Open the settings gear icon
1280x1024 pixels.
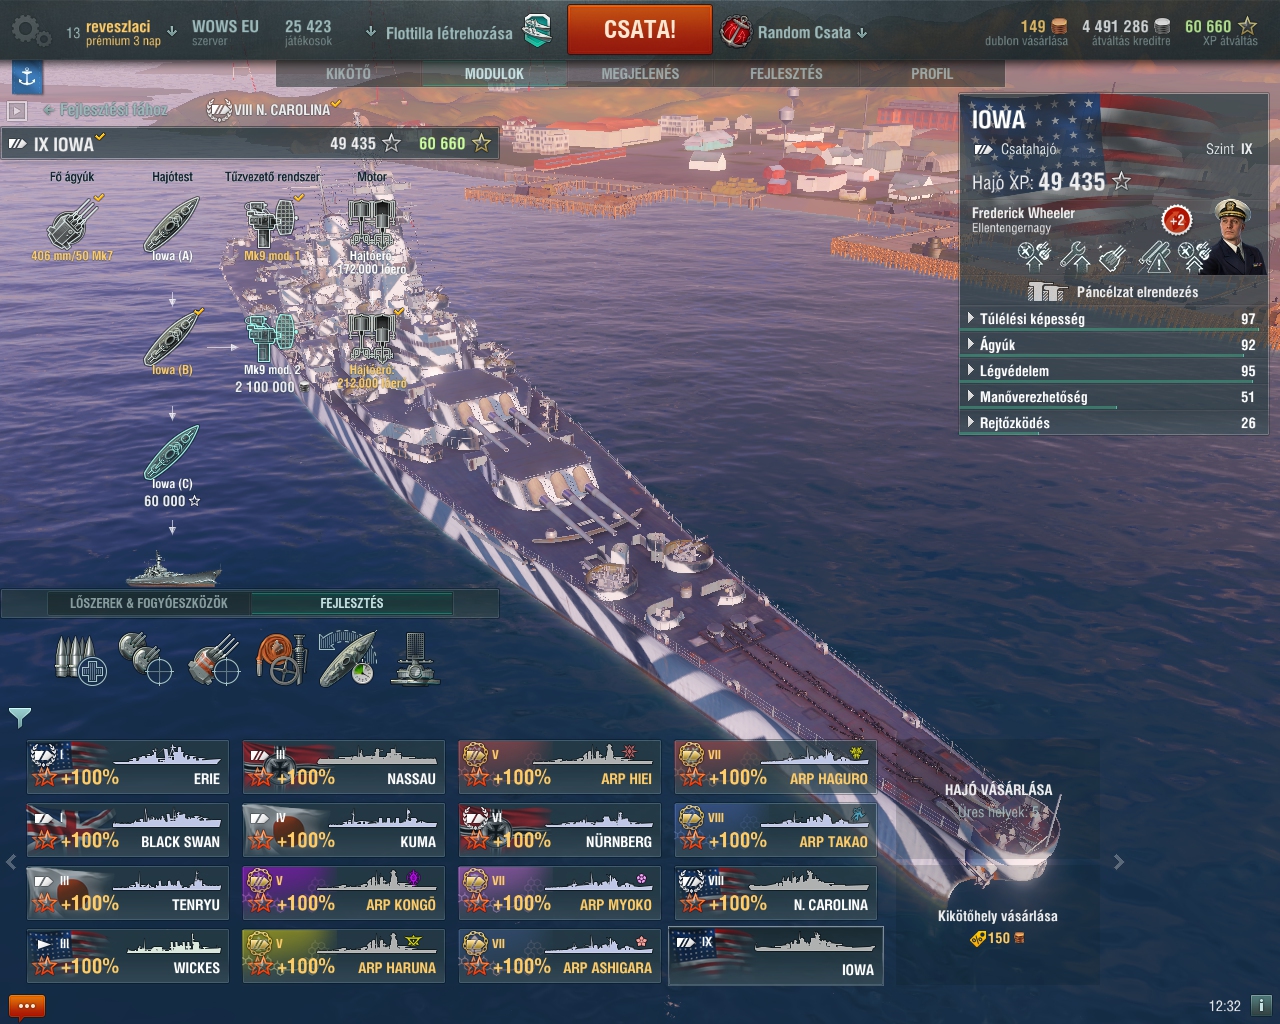pos(29,31)
